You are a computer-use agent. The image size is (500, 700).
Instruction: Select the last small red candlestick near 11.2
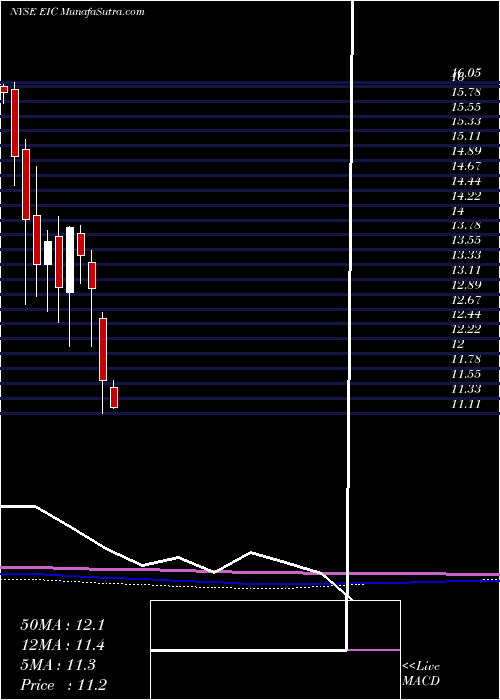[114, 397]
